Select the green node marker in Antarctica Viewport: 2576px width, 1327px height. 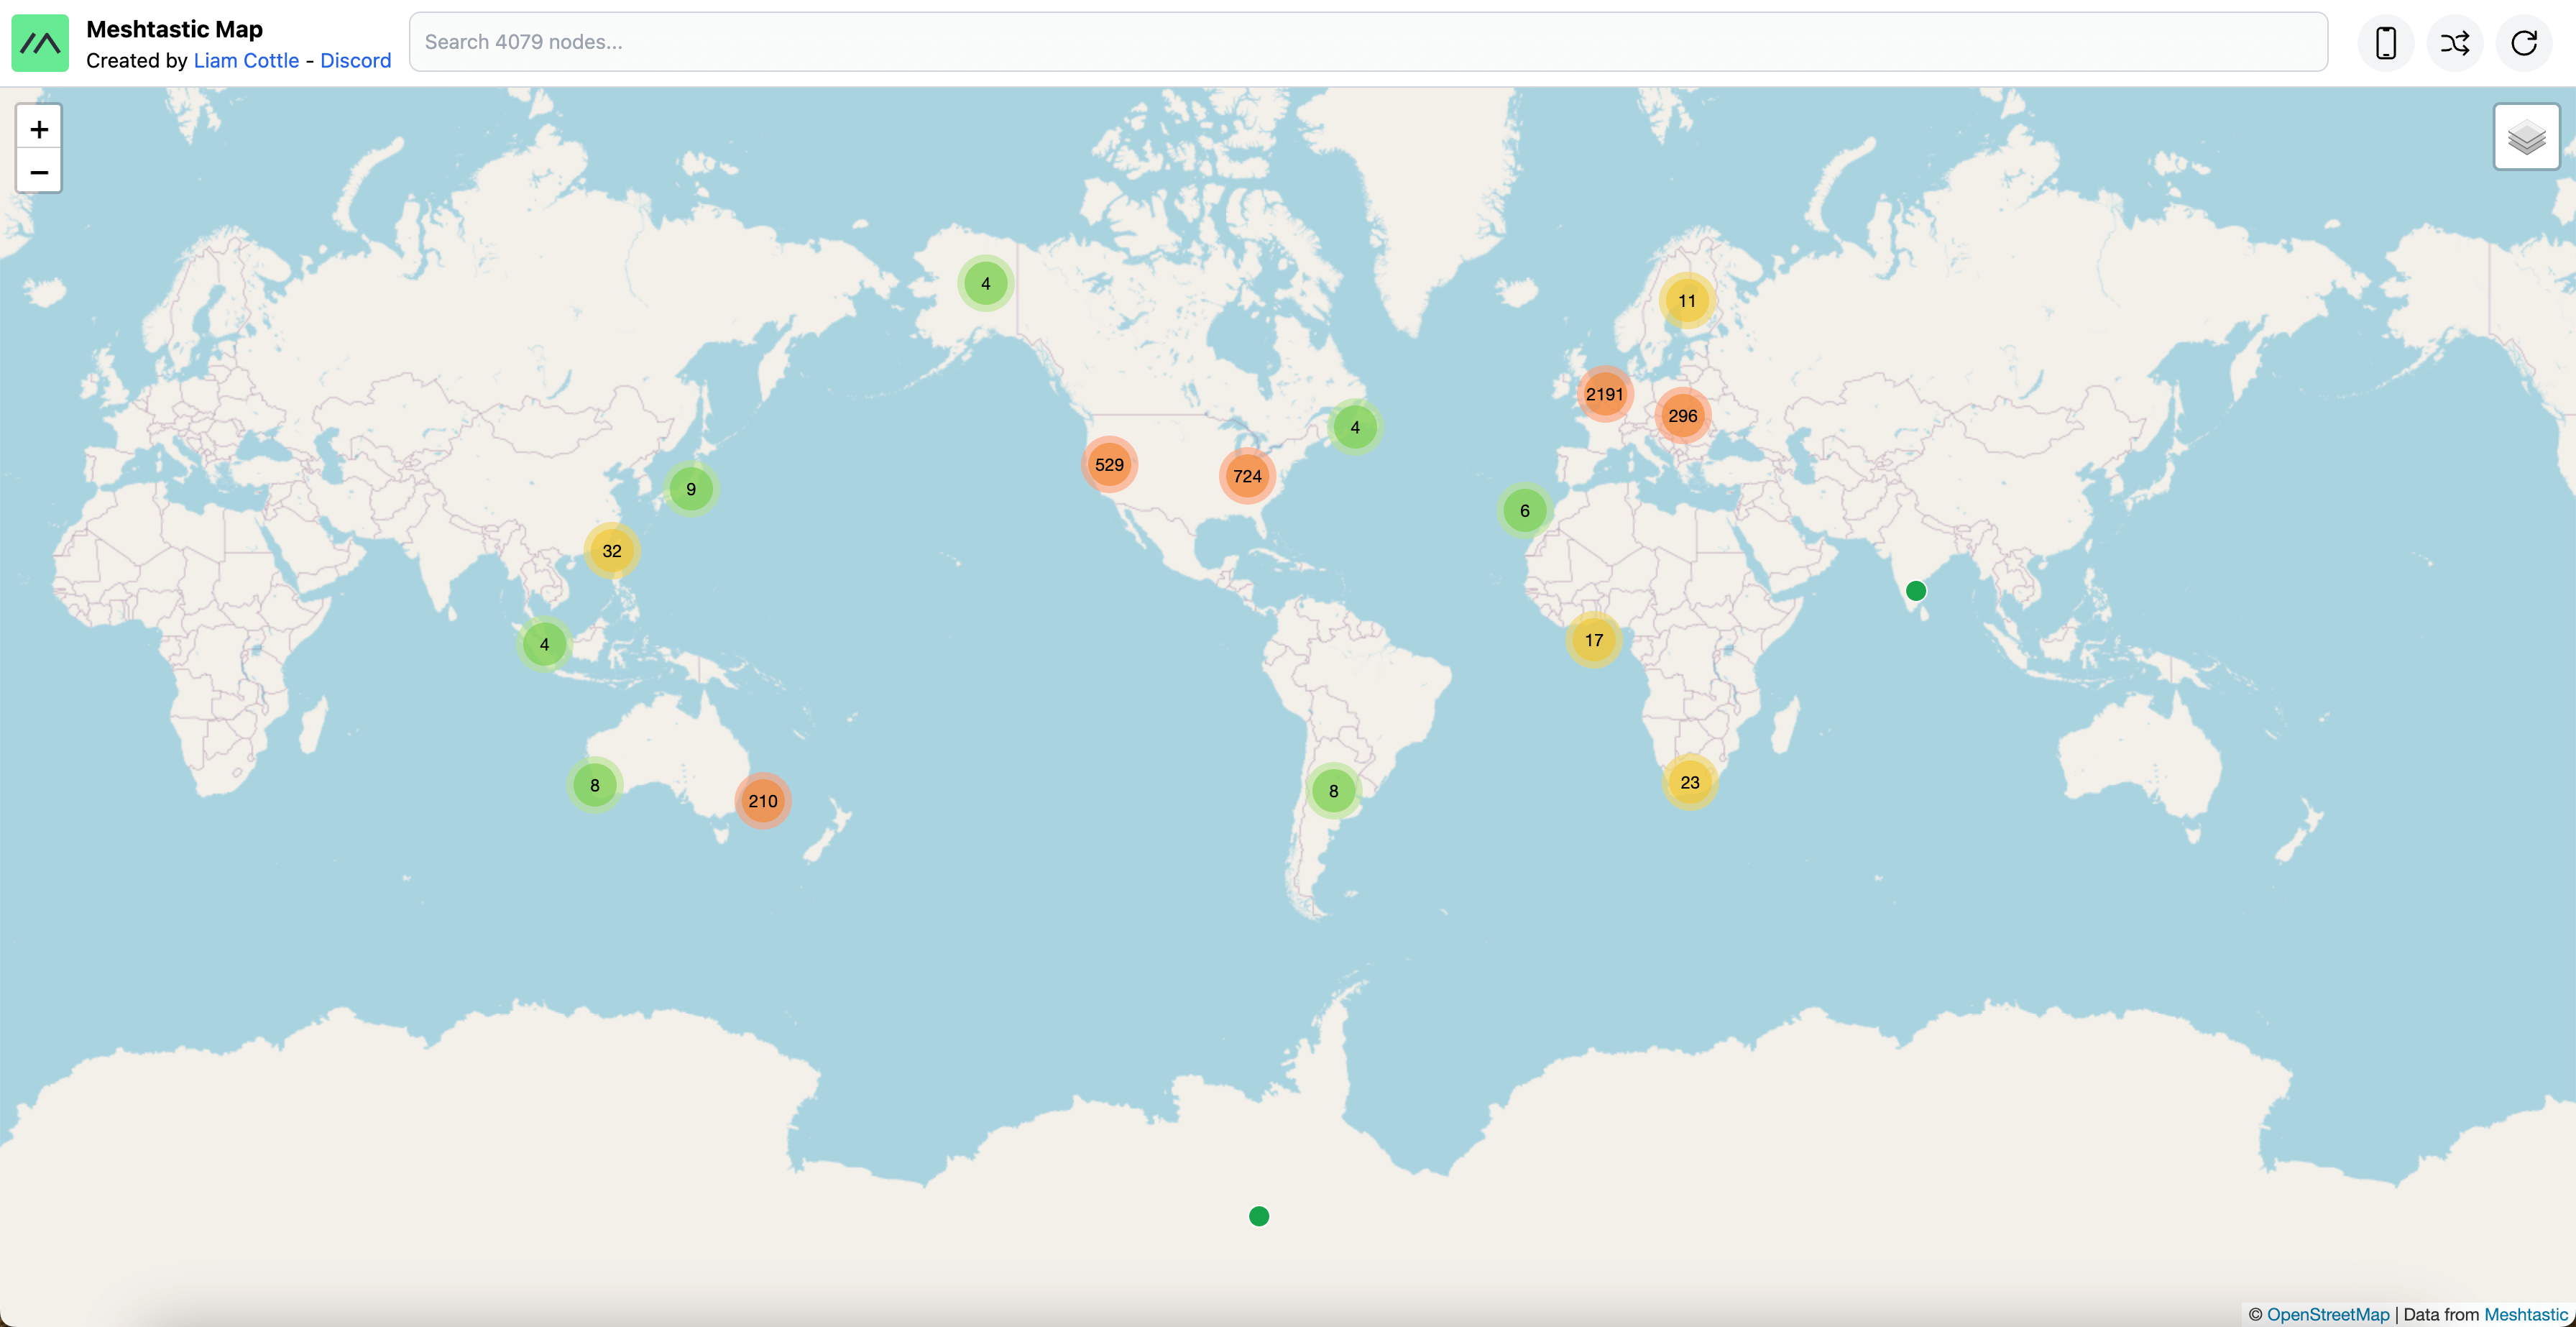1259,1216
